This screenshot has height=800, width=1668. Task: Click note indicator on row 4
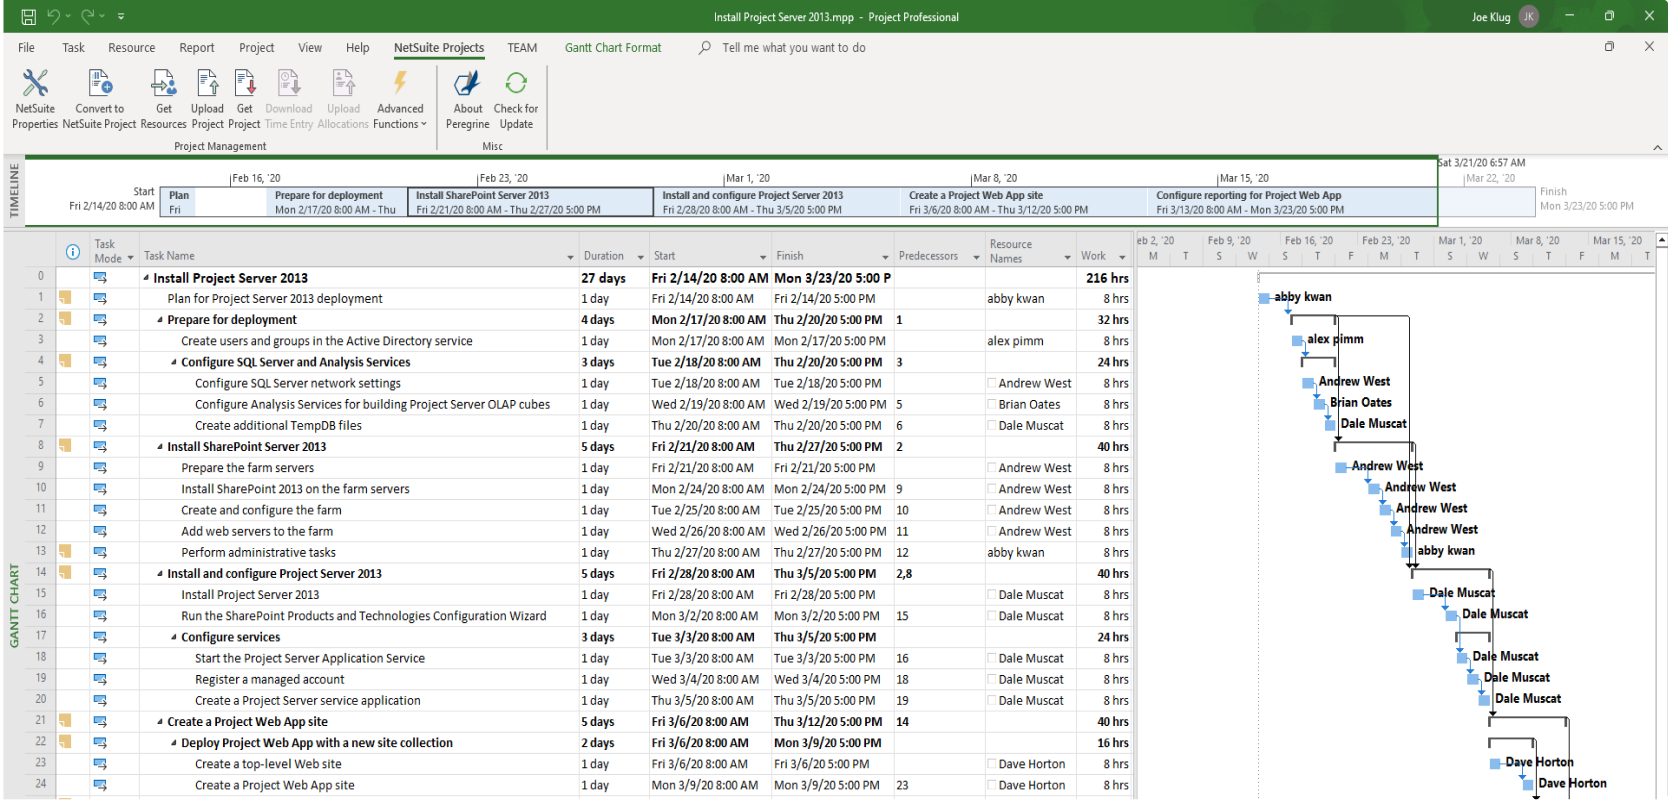tap(65, 361)
